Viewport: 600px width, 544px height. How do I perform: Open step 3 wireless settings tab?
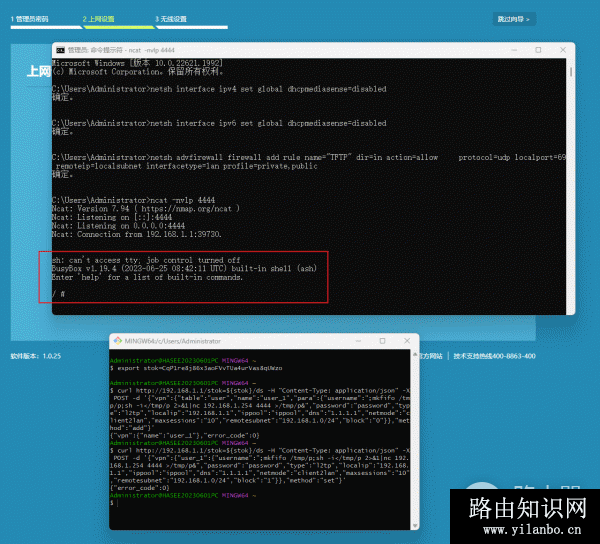171,19
